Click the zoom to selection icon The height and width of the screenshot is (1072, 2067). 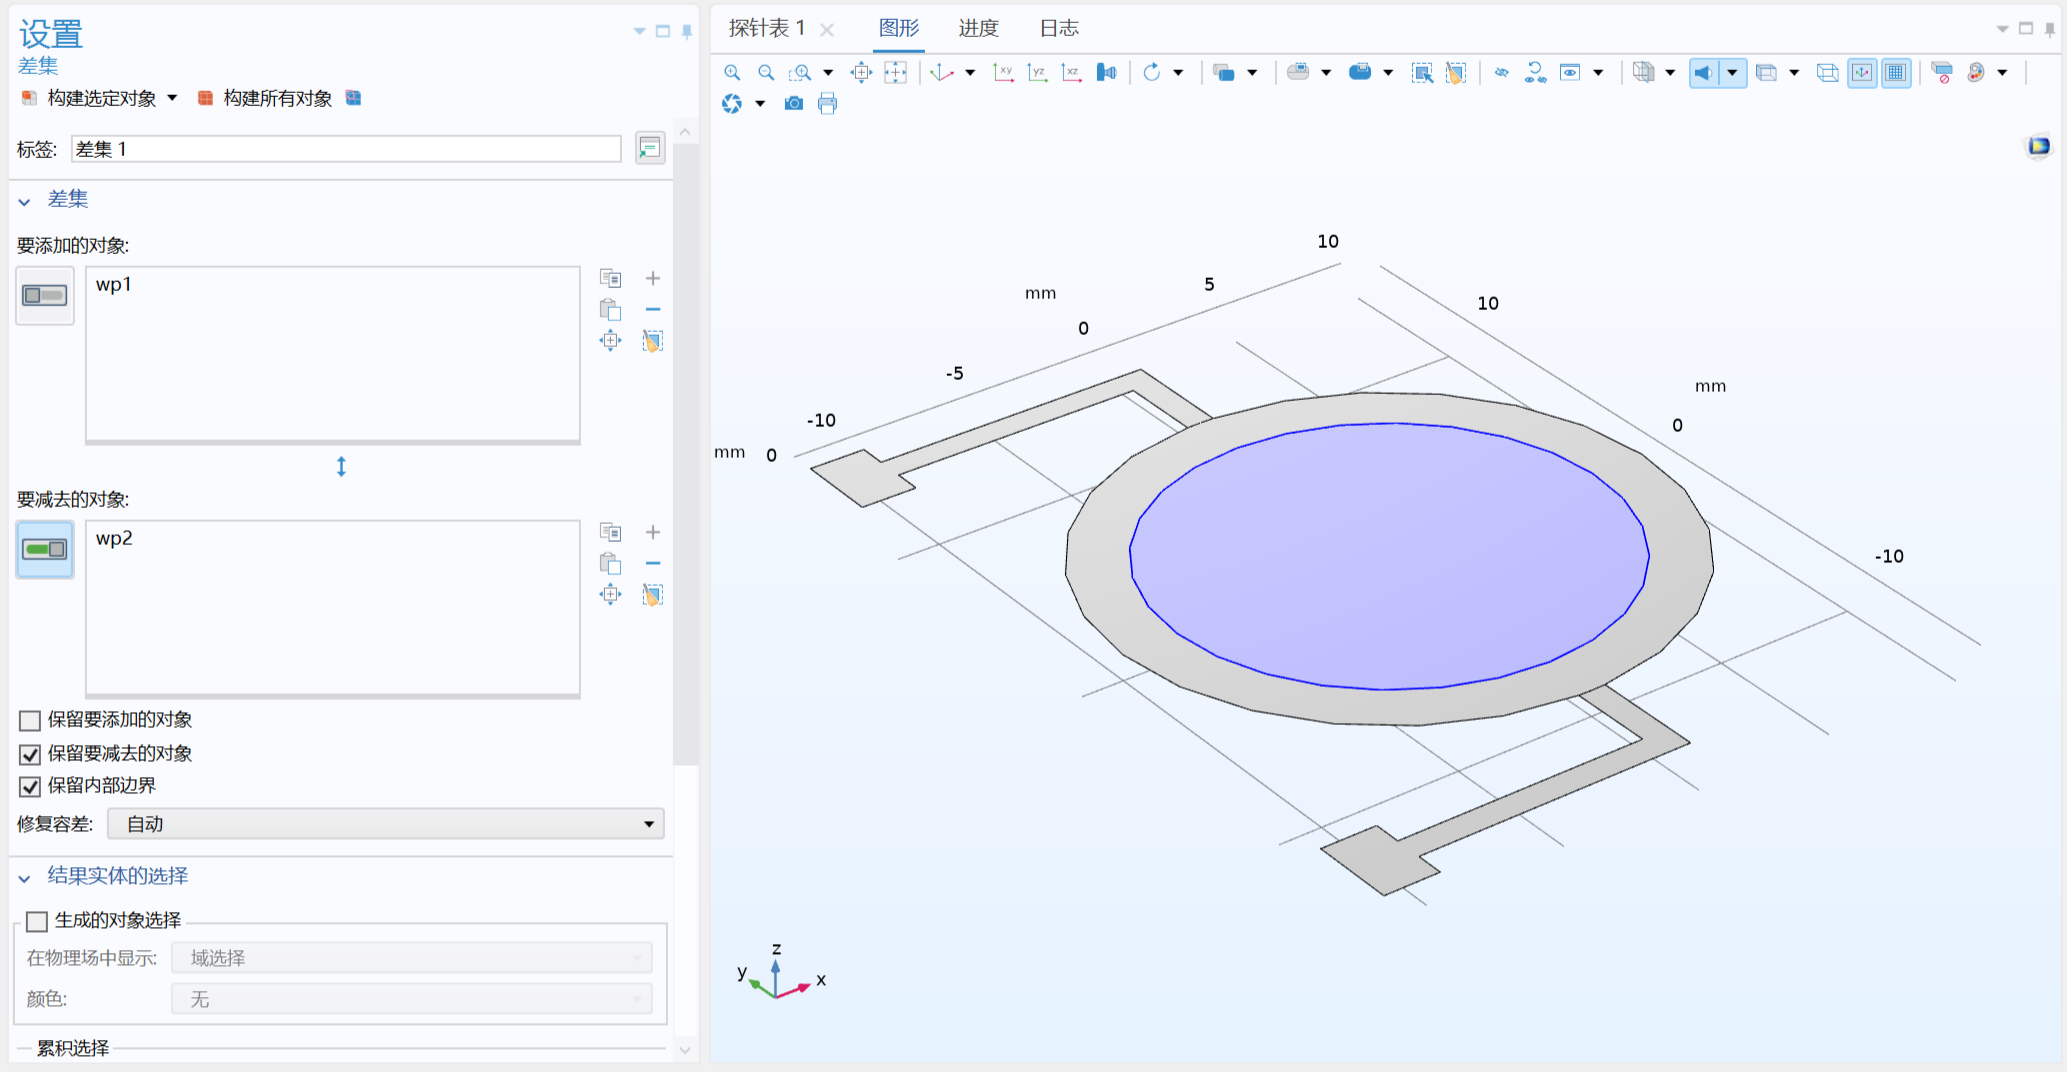click(861, 72)
